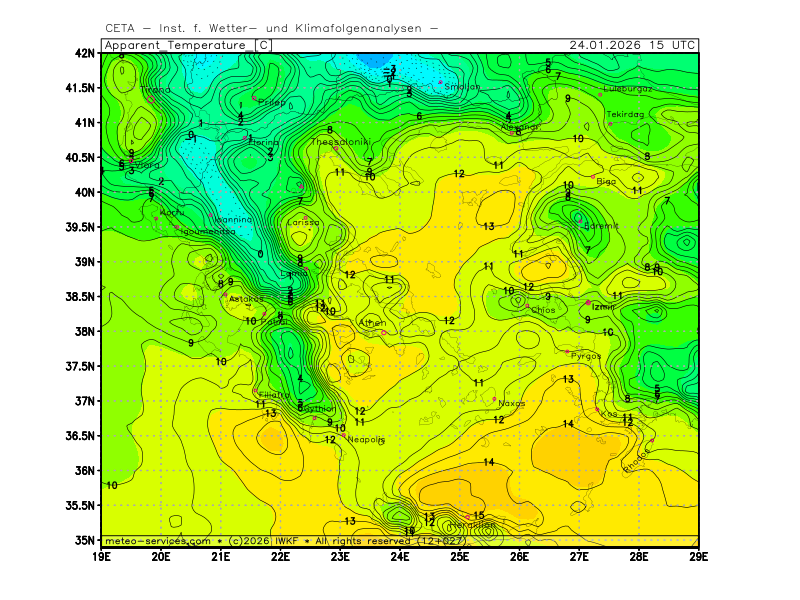
Task: Click the 29E longitude axis label
Action: click(698, 555)
